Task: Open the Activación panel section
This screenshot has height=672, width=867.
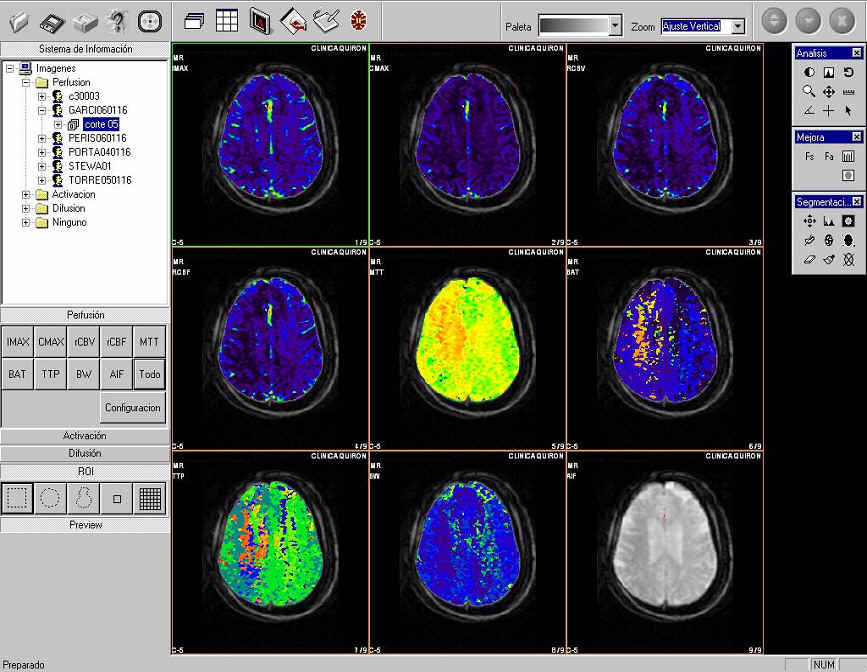Action: pyautogui.click(x=85, y=436)
